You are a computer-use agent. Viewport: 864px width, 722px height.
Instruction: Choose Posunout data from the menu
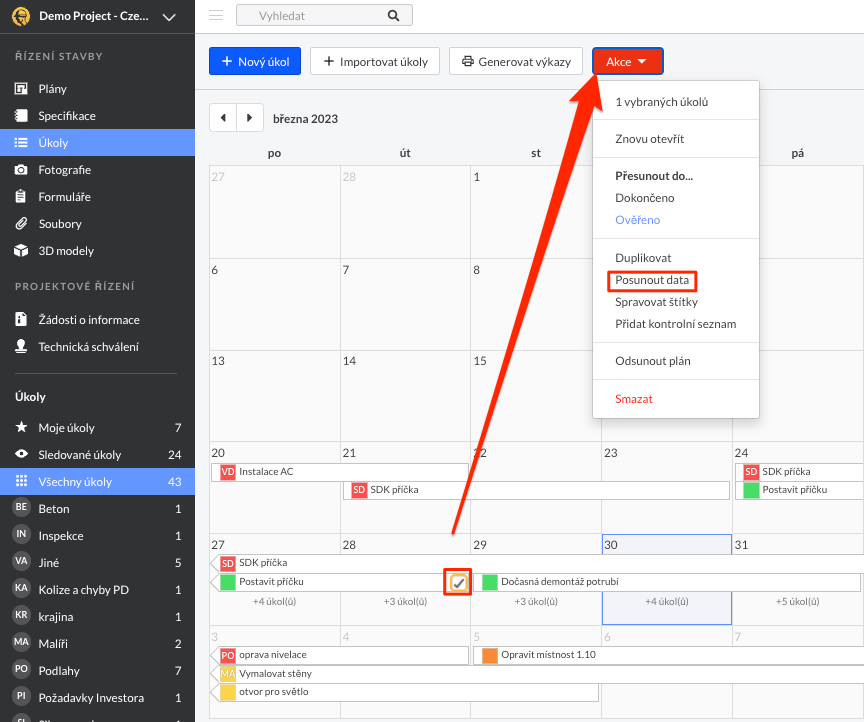coord(652,280)
